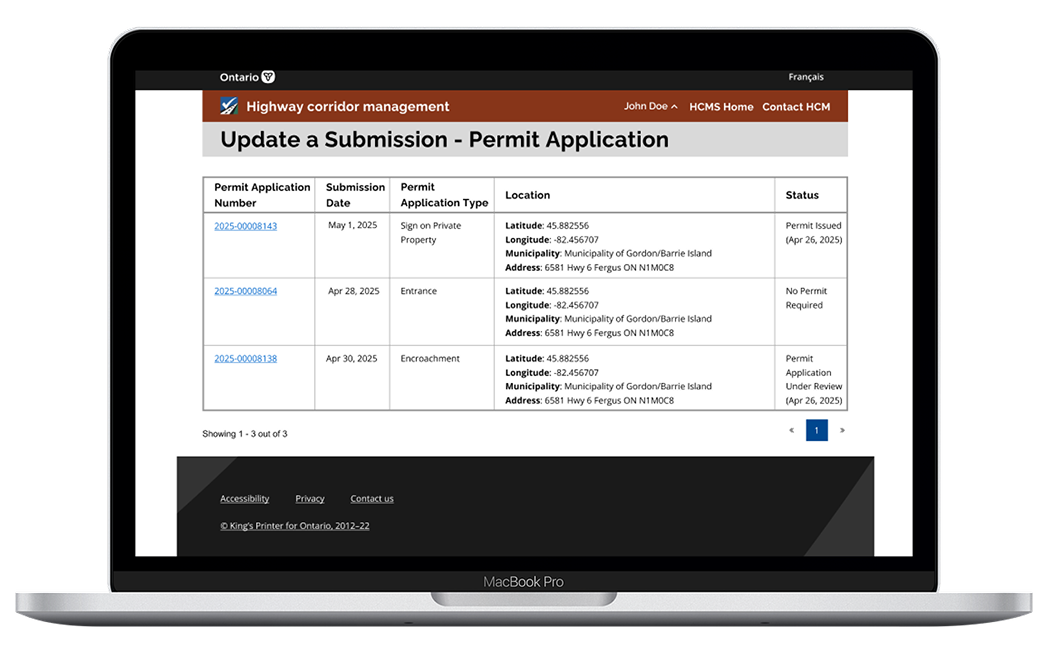The image size is (1049, 647).
Task: Expand the John Doe user menu
Action: pos(650,106)
